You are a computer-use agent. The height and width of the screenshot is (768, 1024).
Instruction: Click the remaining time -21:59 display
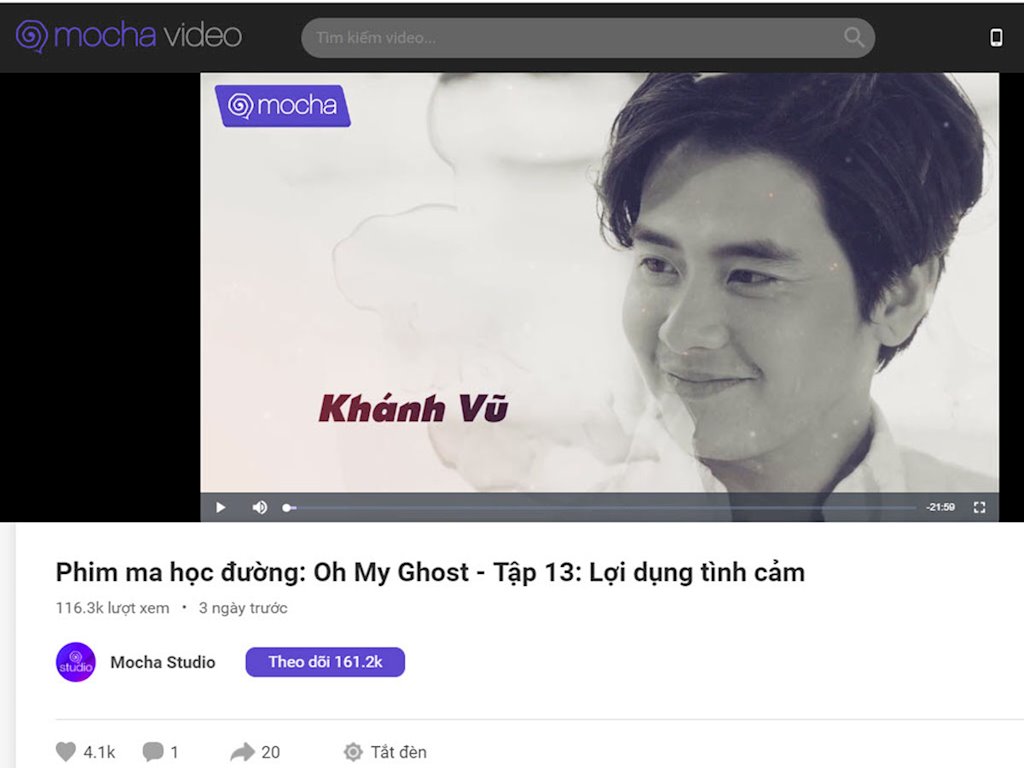click(x=940, y=507)
